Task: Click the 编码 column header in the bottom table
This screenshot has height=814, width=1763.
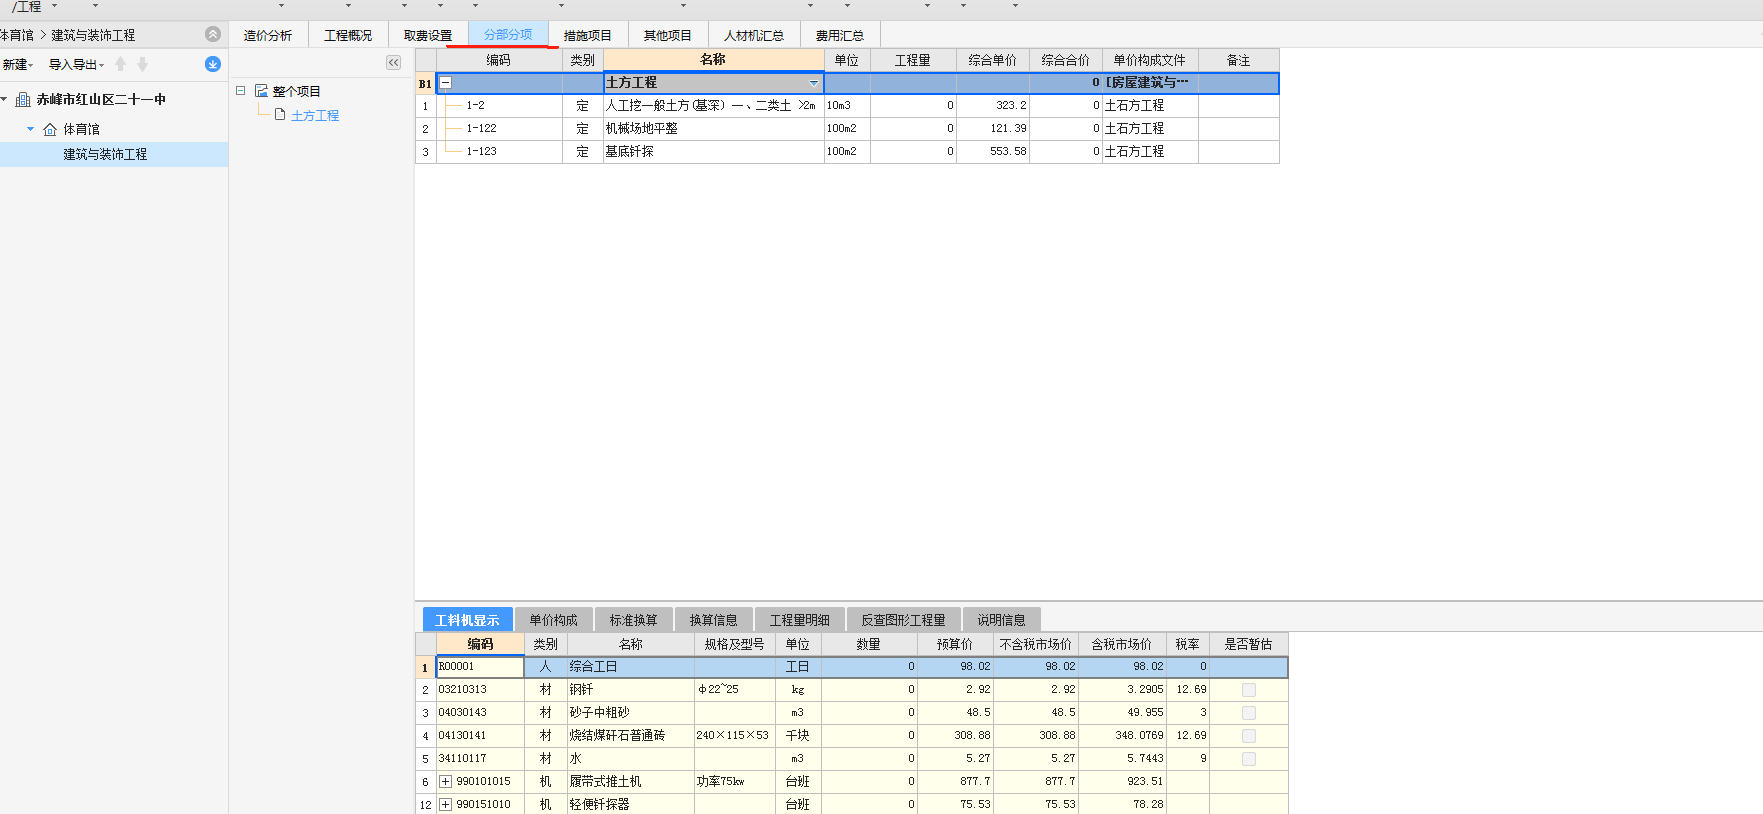Action: [480, 644]
